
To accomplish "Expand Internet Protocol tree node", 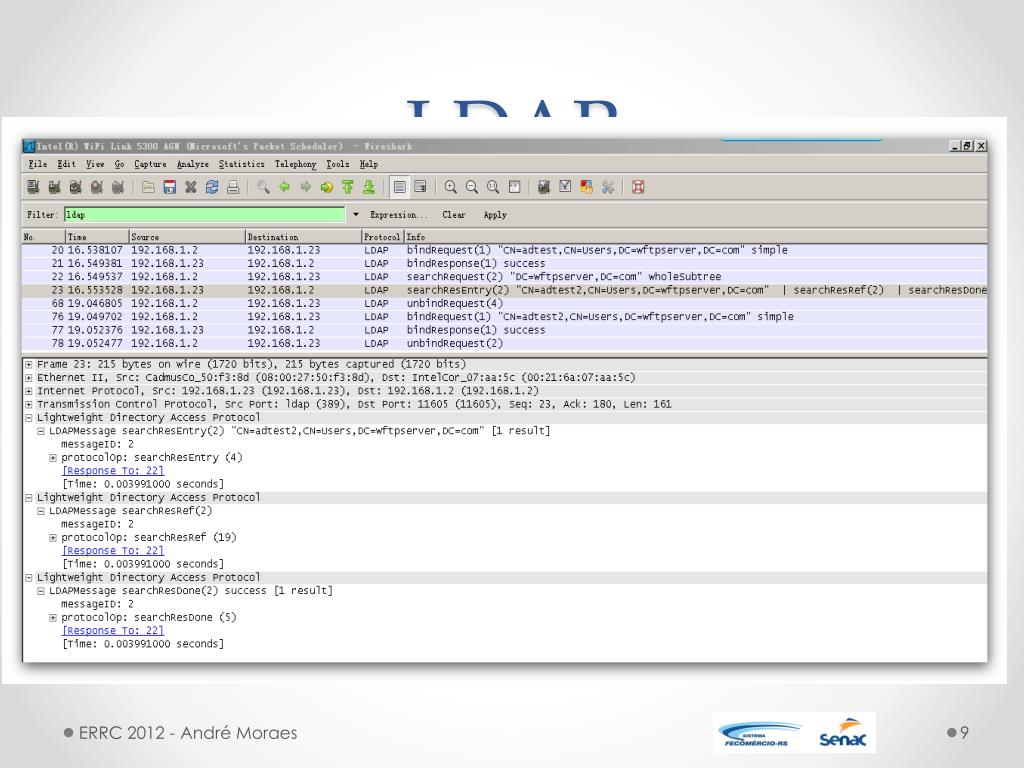I will [x=29, y=391].
